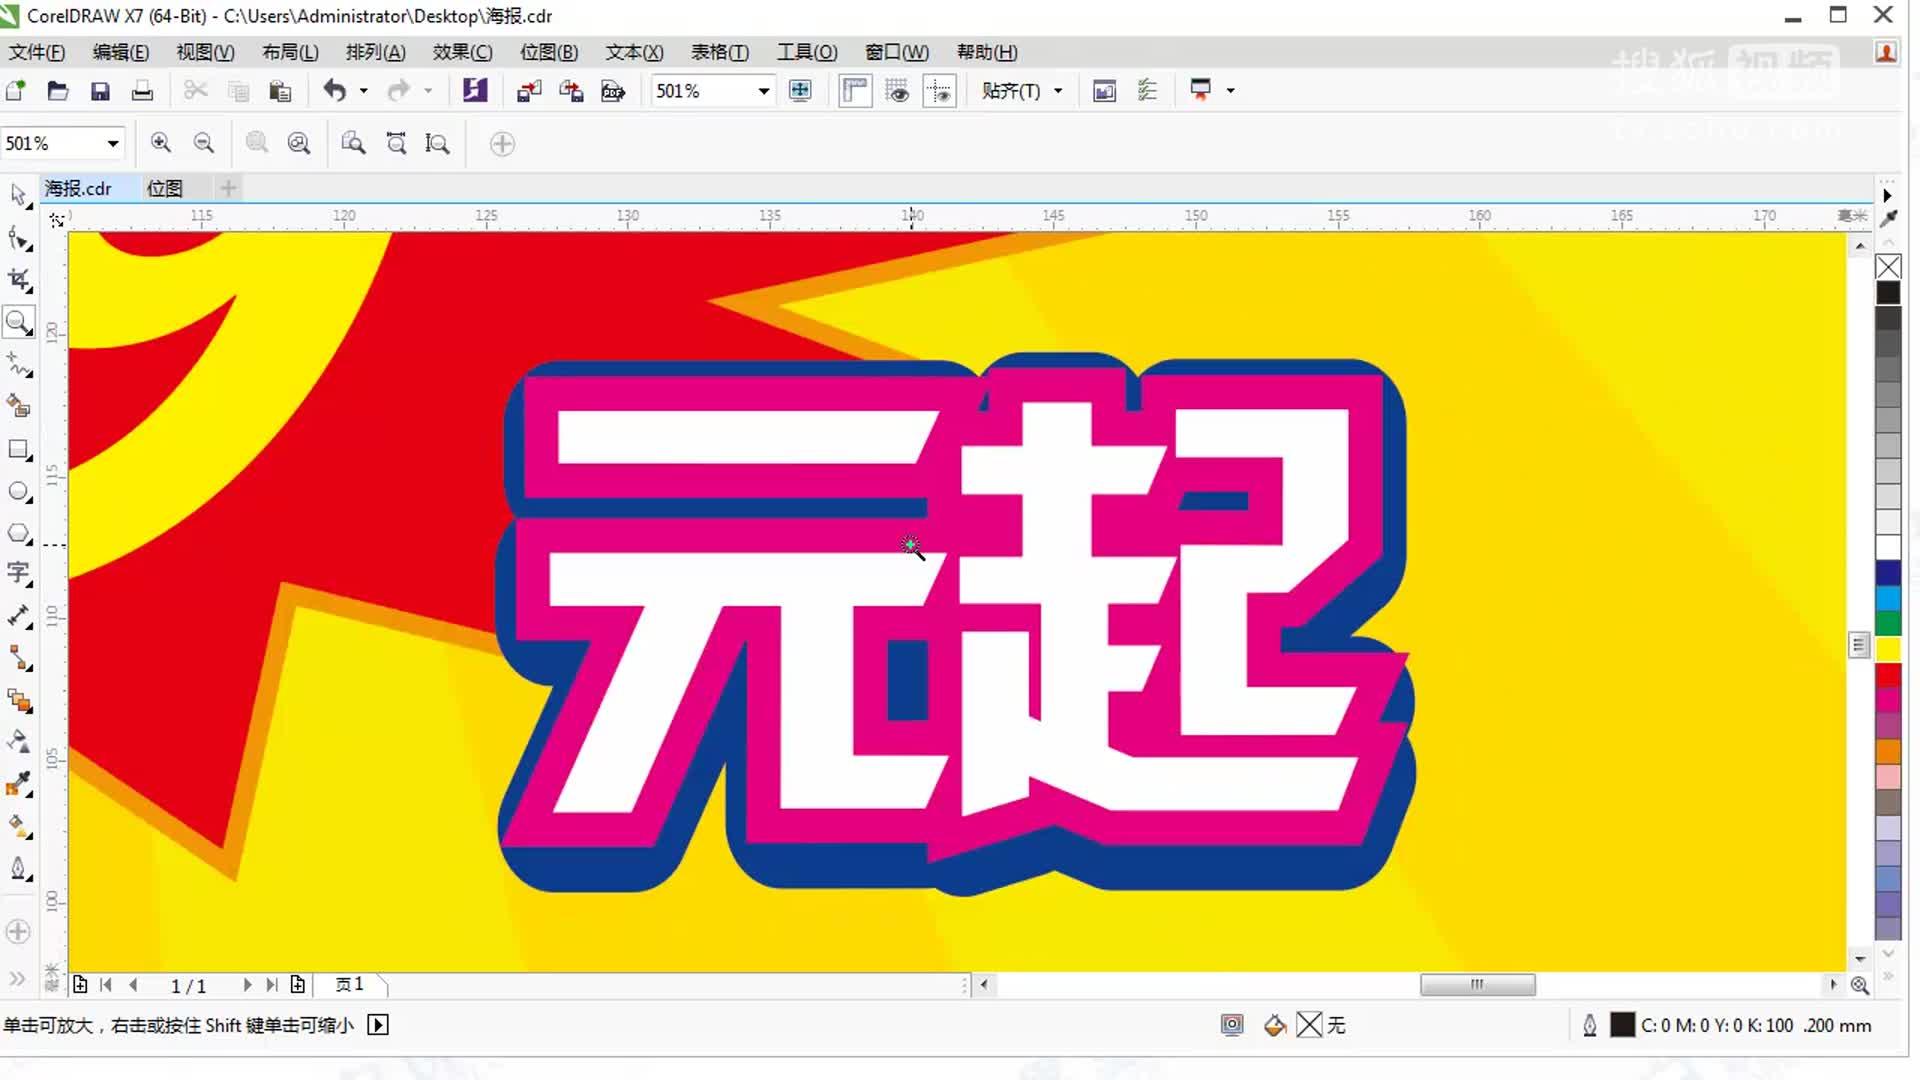The image size is (1920, 1080).
Task: Toggle Show Guidelines button
Action: [x=939, y=91]
